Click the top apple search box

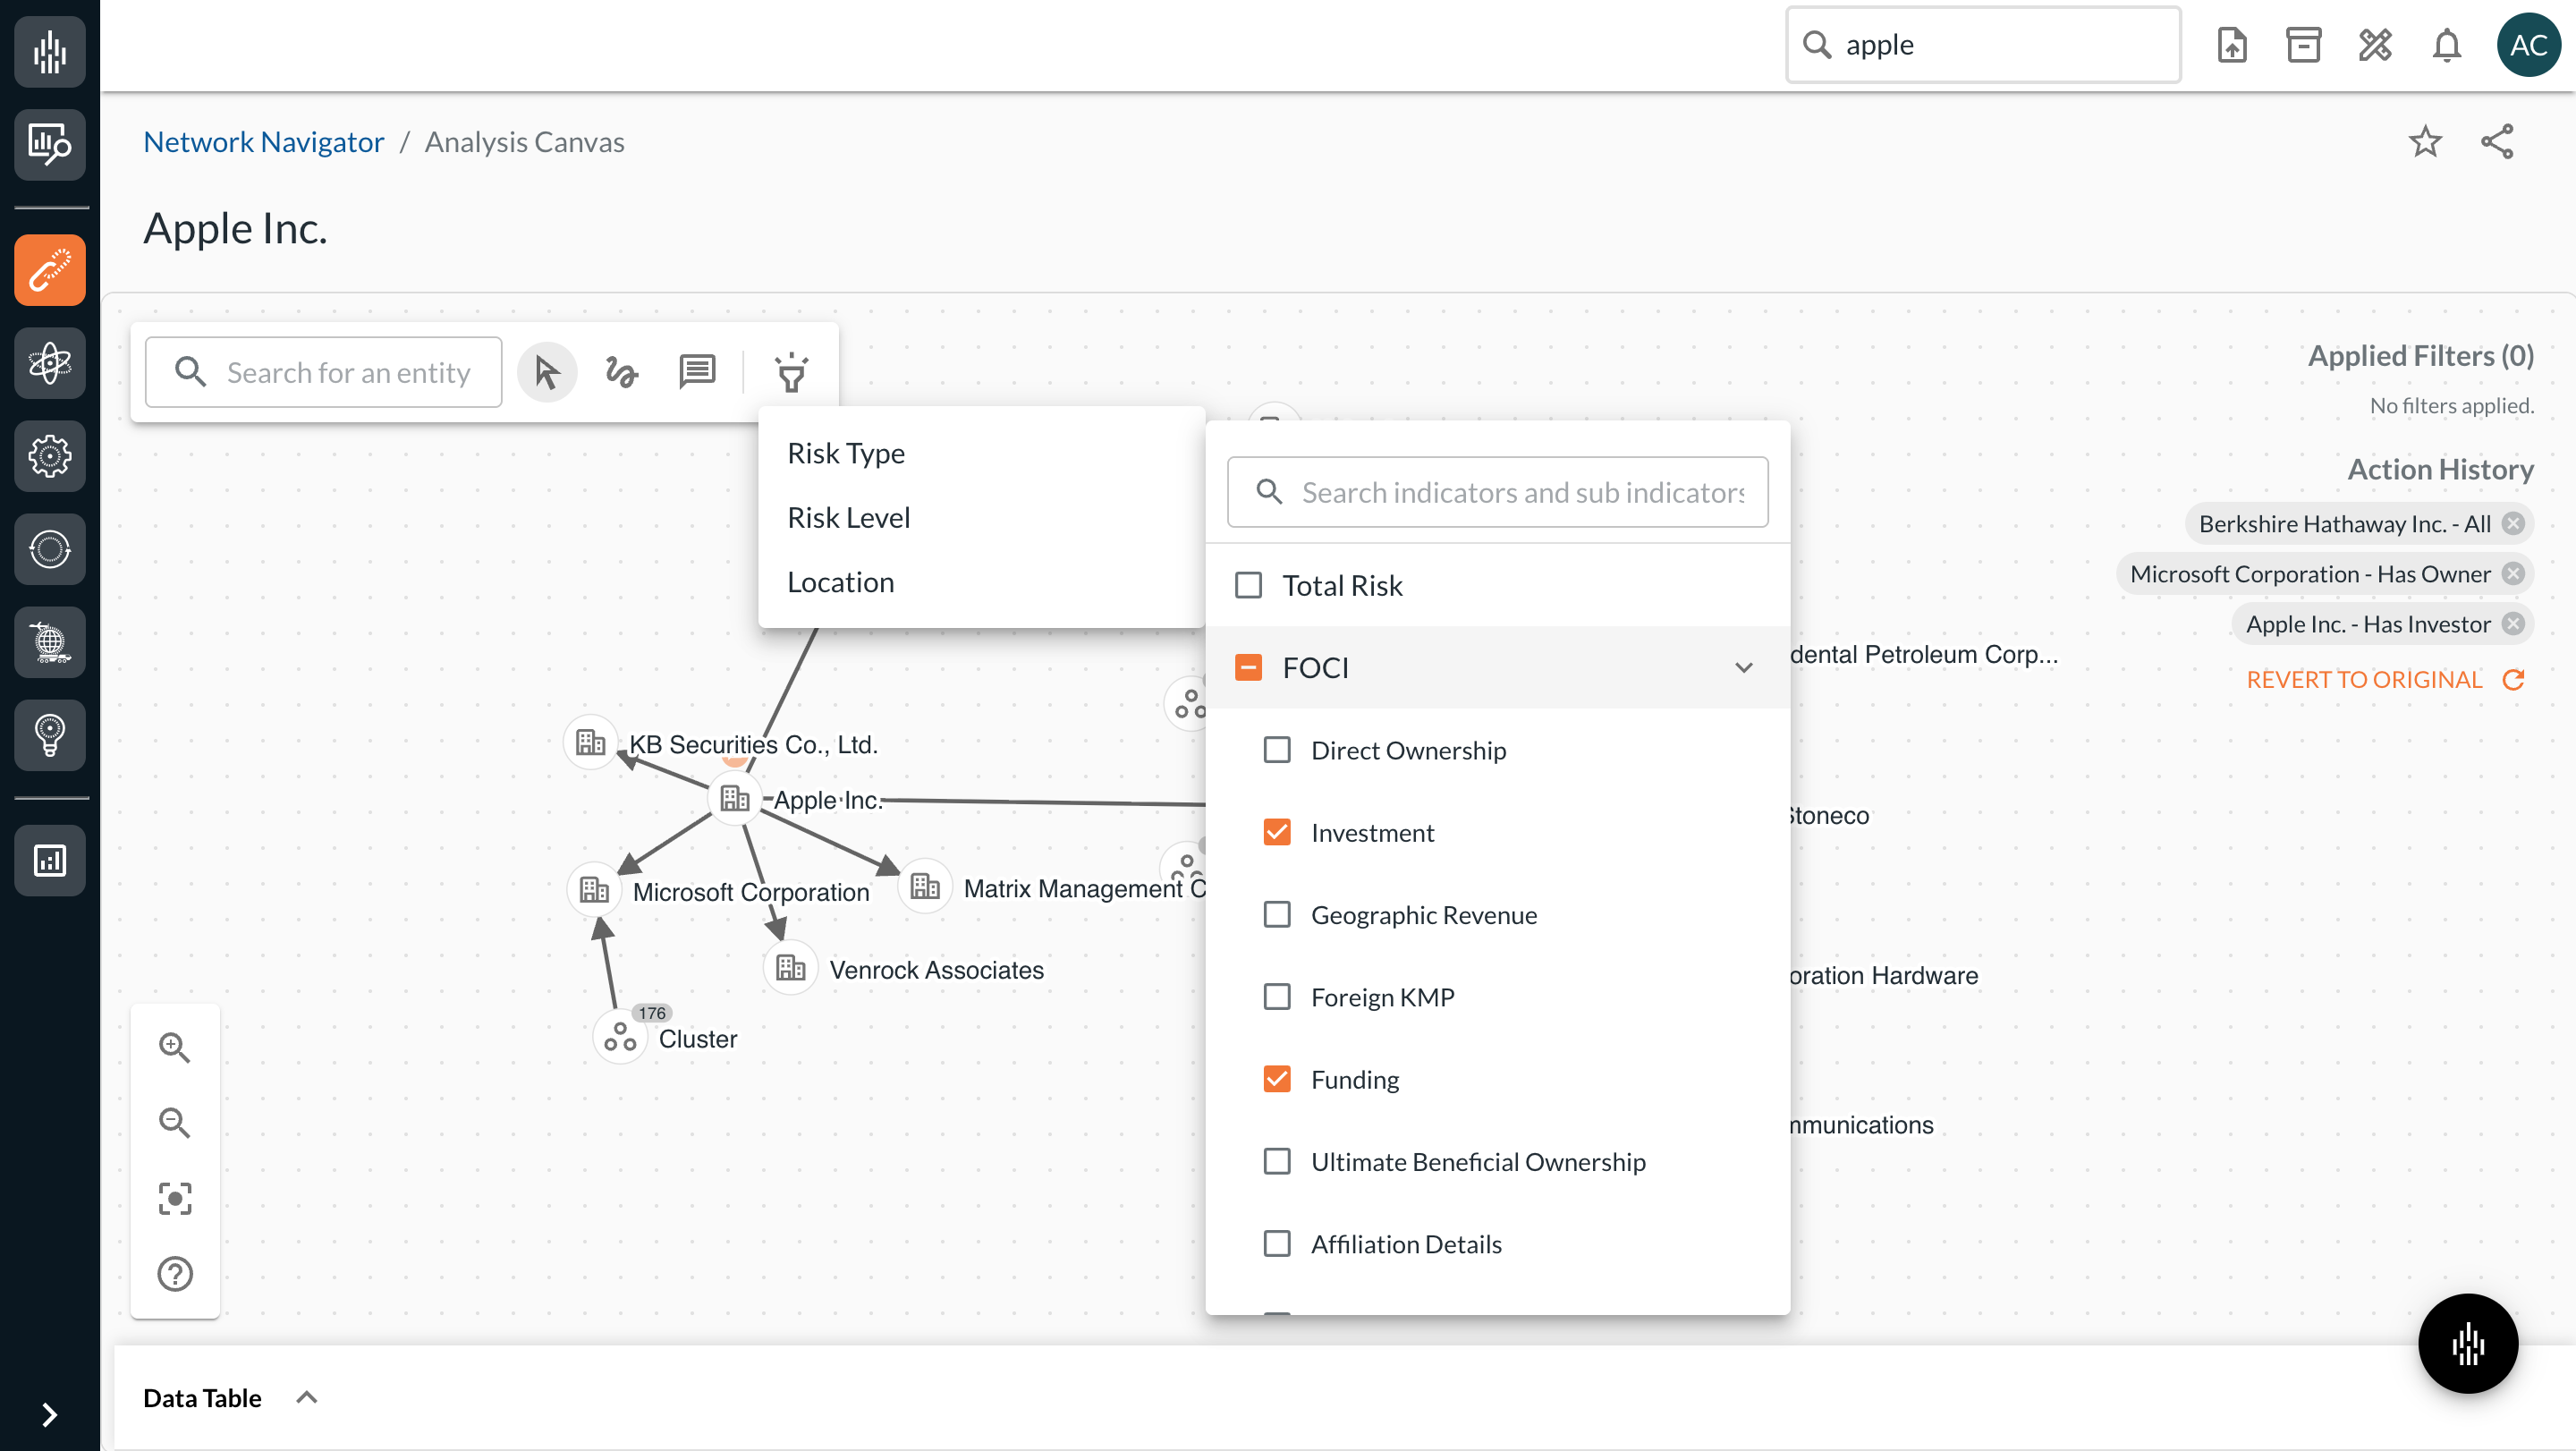pyautogui.click(x=1983, y=45)
